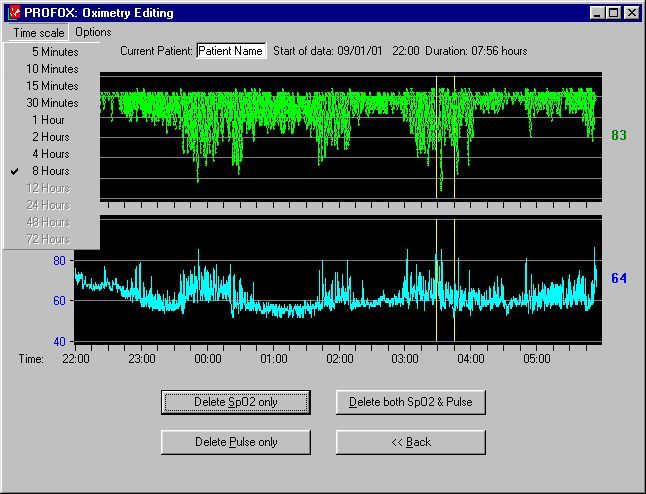Click the pulse axis label 40
The width and height of the screenshot is (646, 494).
tap(59, 342)
